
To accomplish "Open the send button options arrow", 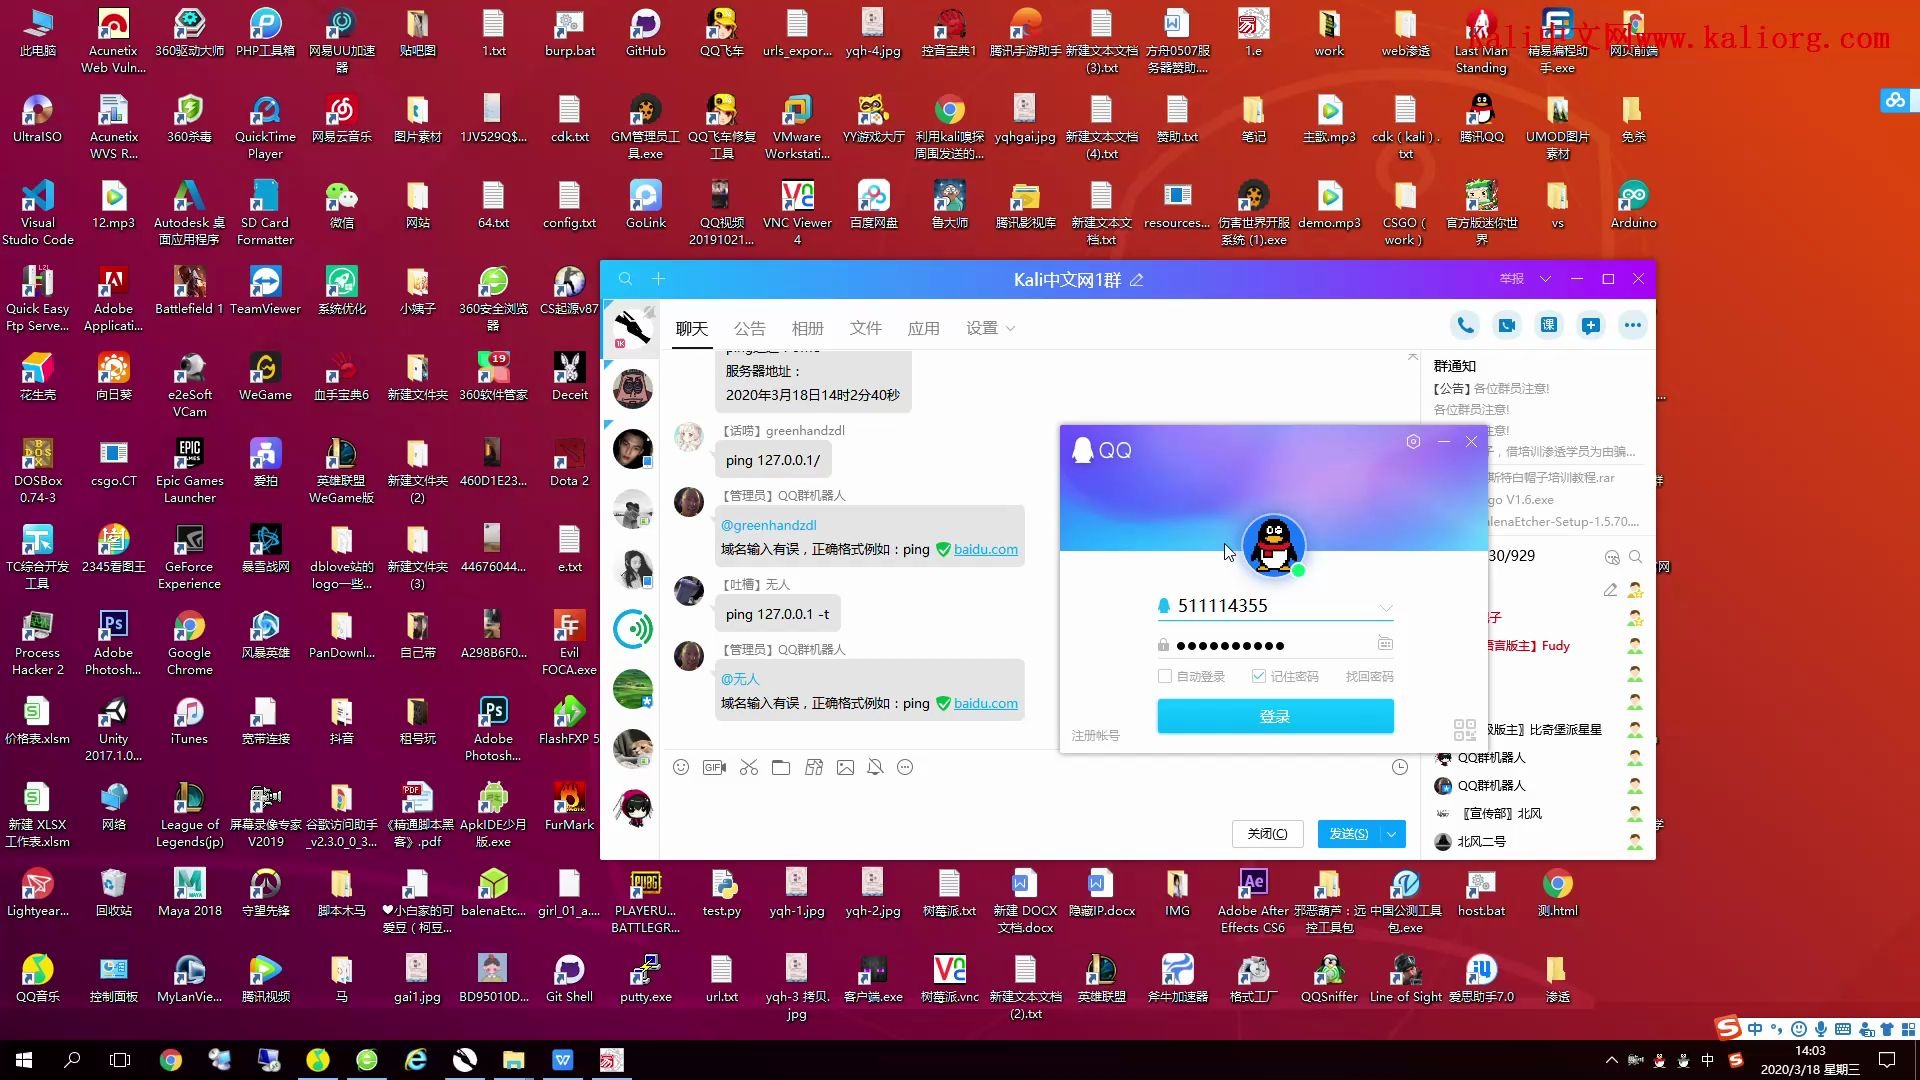I will point(1392,834).
